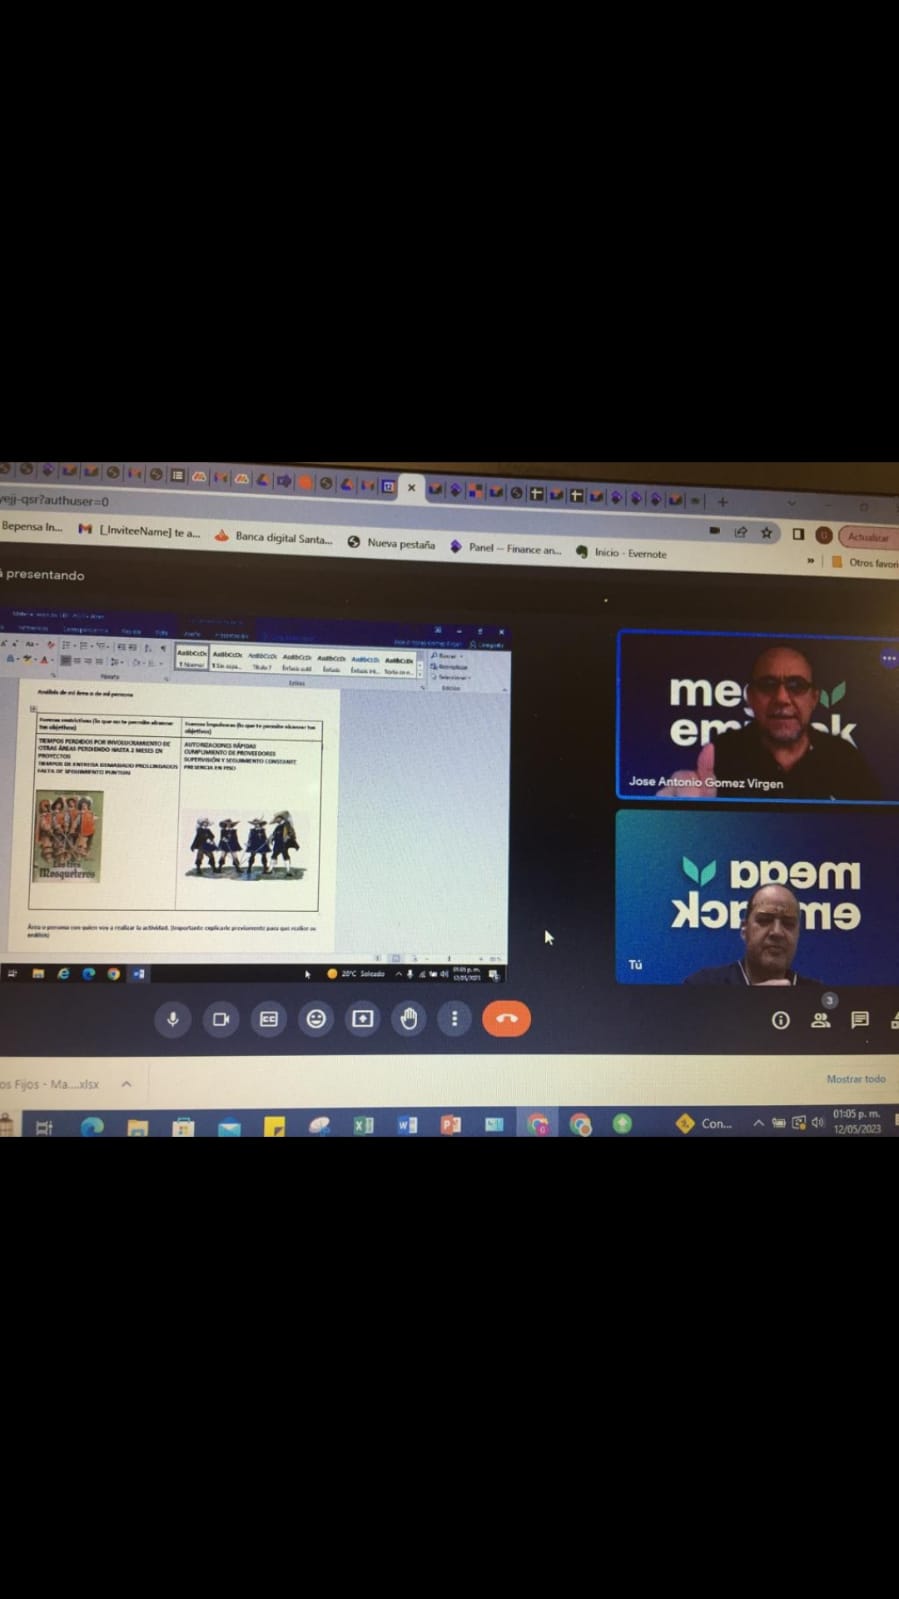
Task: Open the Inicio - Evernote bookmark
Action: pos(621,552)
